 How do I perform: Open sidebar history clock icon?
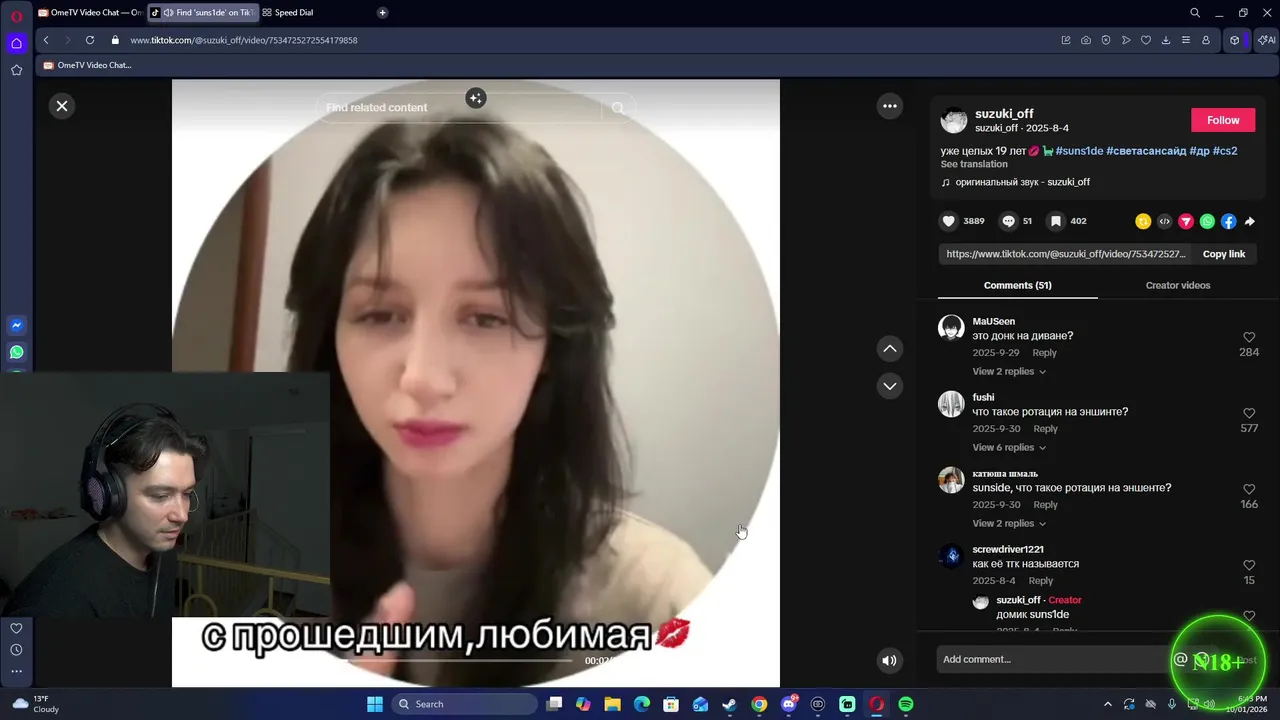click(16, 650)
